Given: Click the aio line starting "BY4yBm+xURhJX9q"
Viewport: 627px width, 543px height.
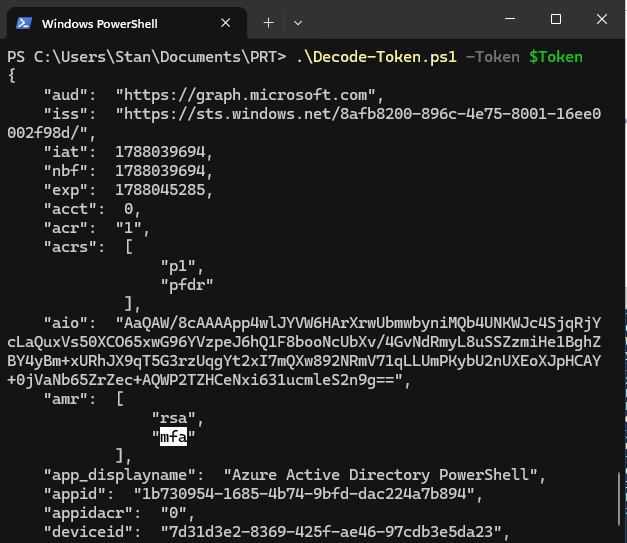Looking at the screenshot, I should (x=304, y=361).
